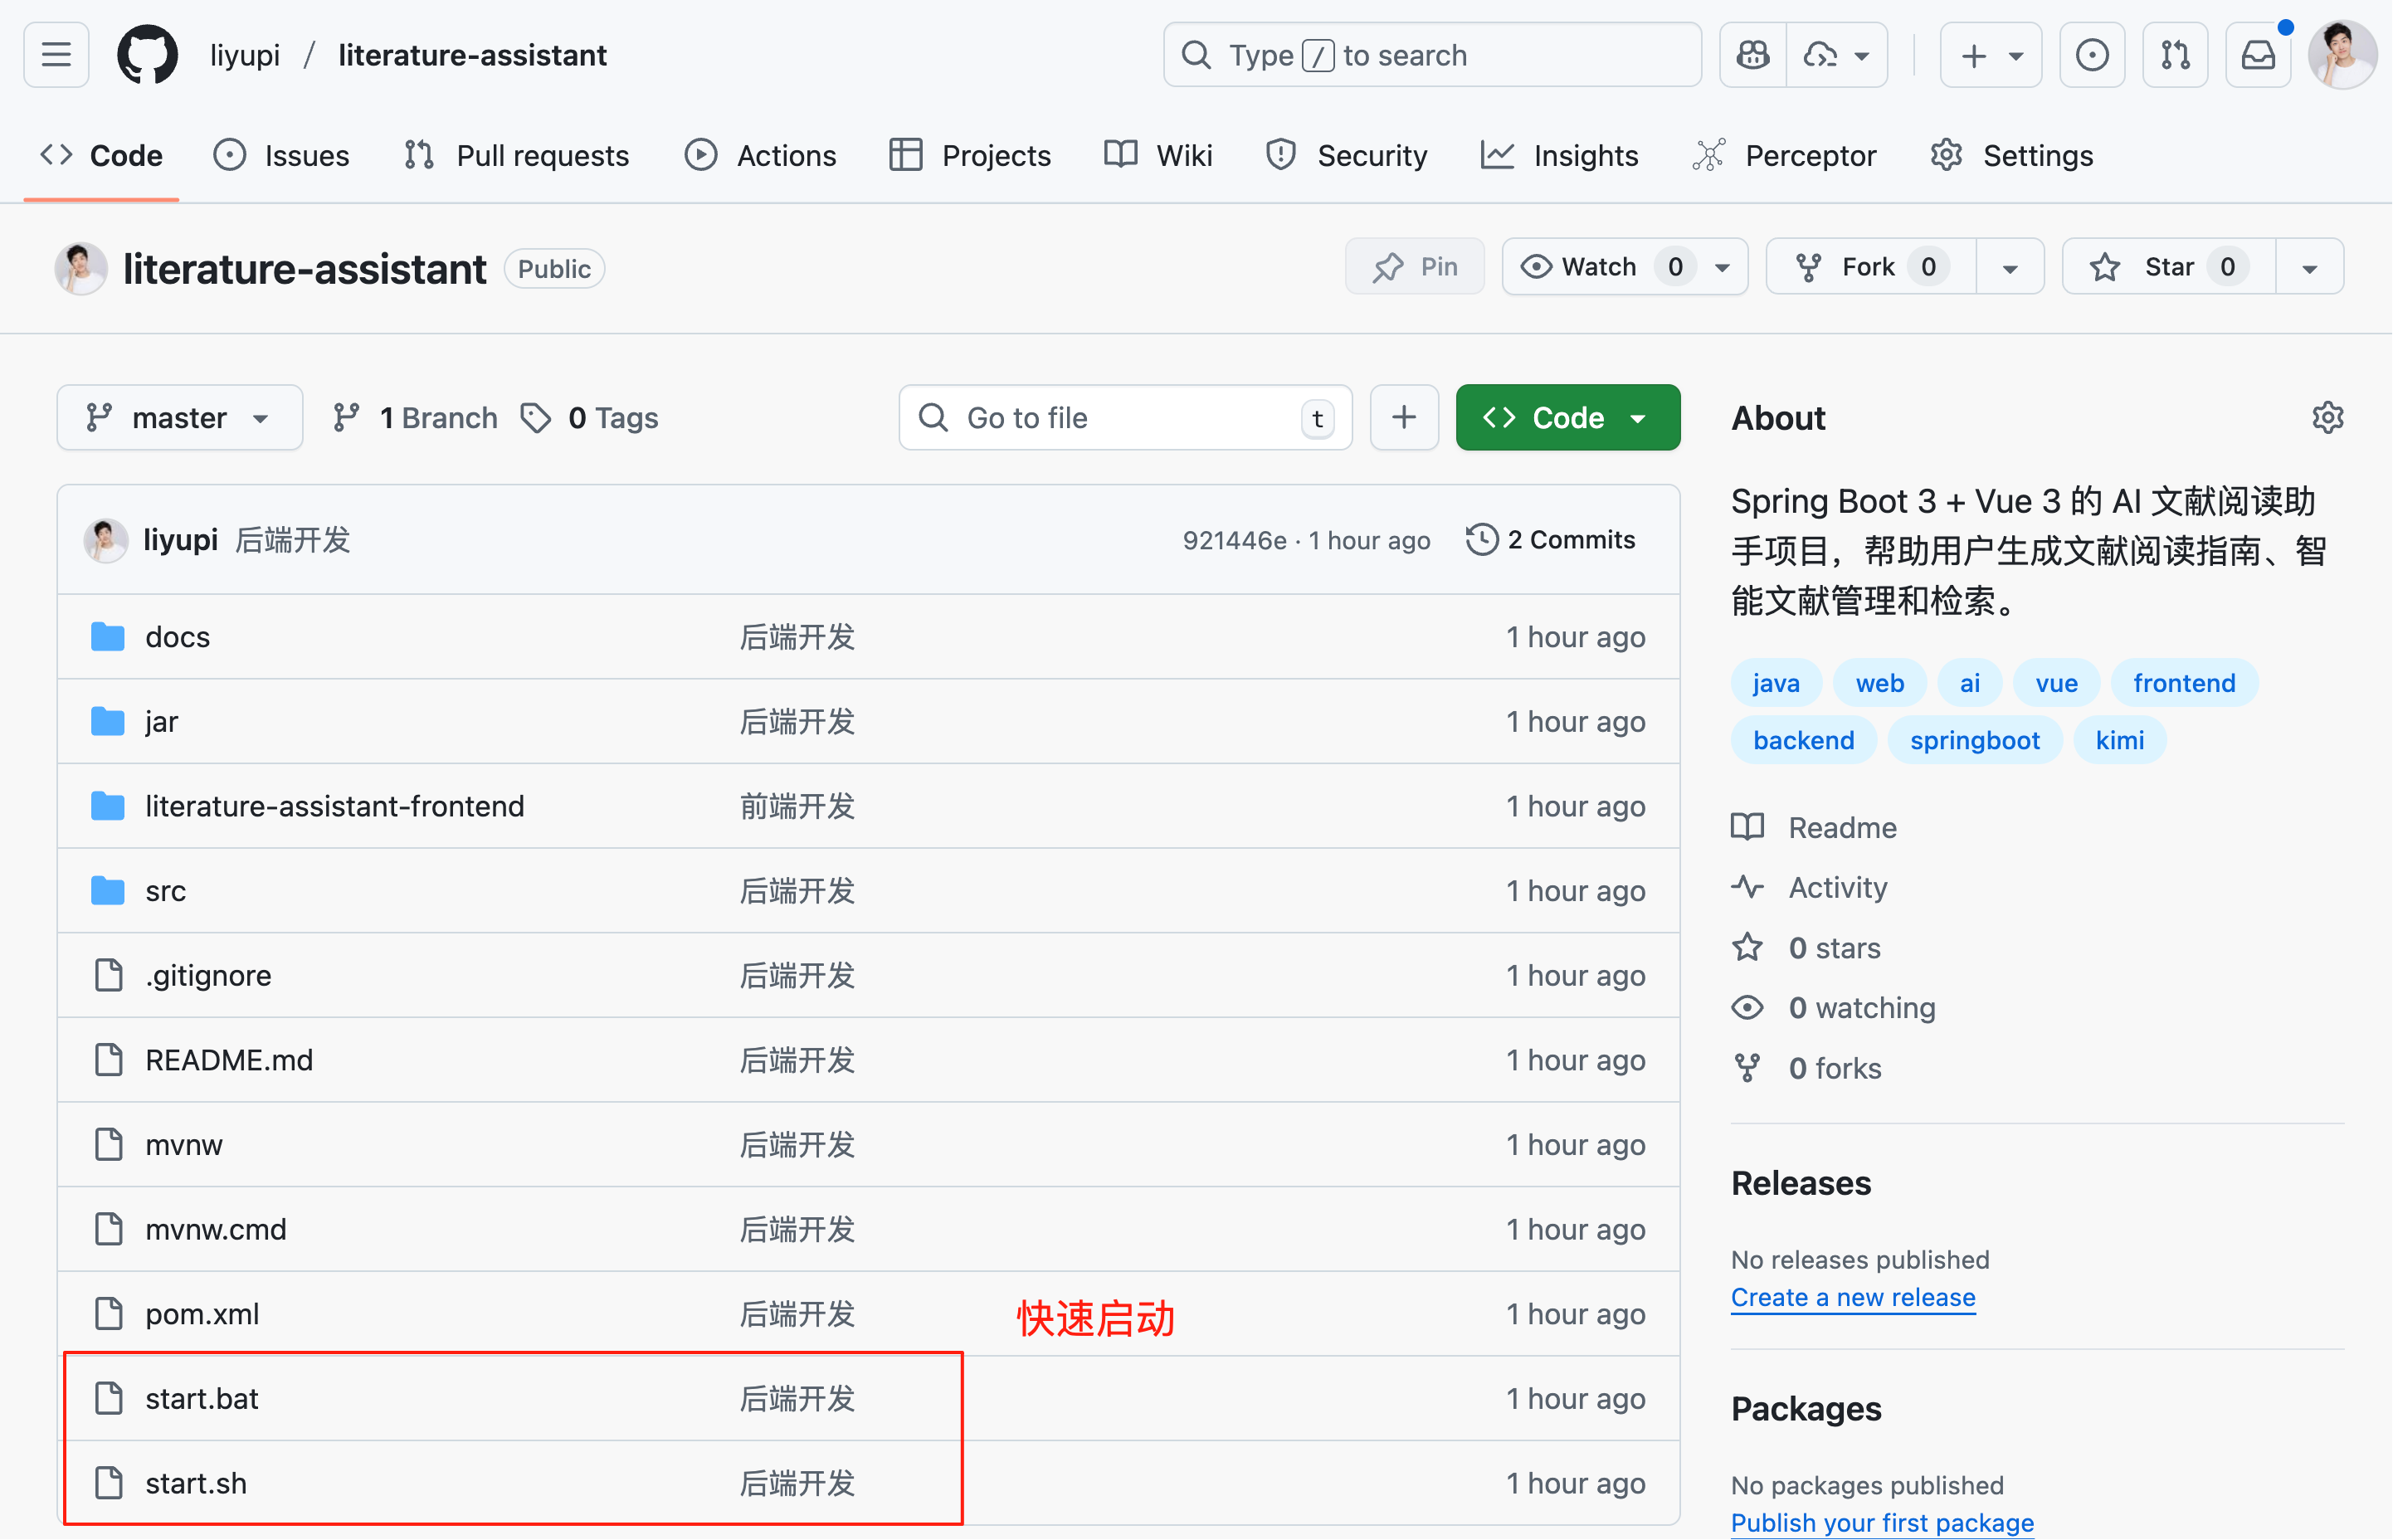Open the GitHub homepage logo

[147, 55]
